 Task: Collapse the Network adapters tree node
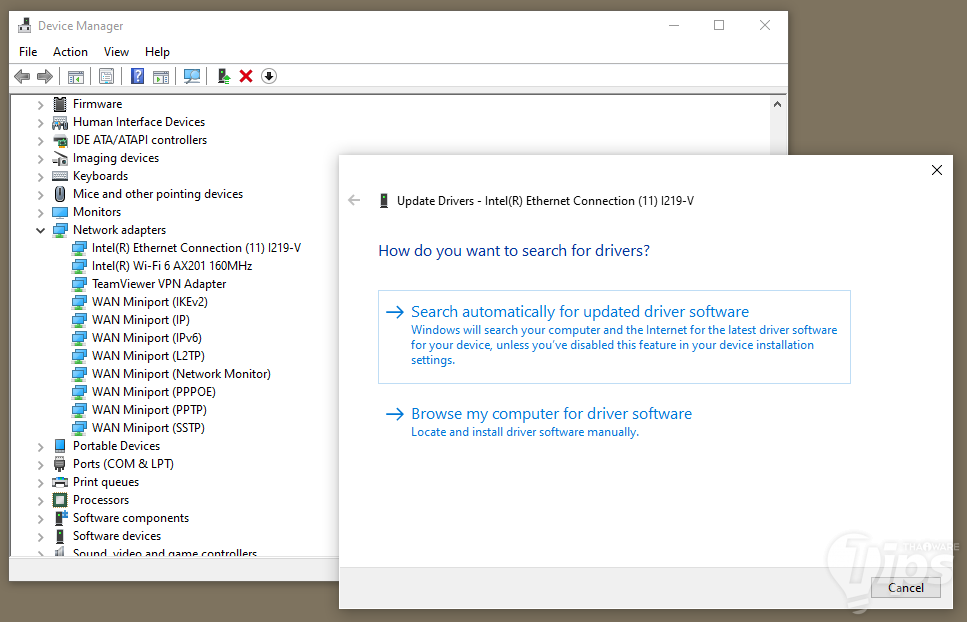(41, 230)
